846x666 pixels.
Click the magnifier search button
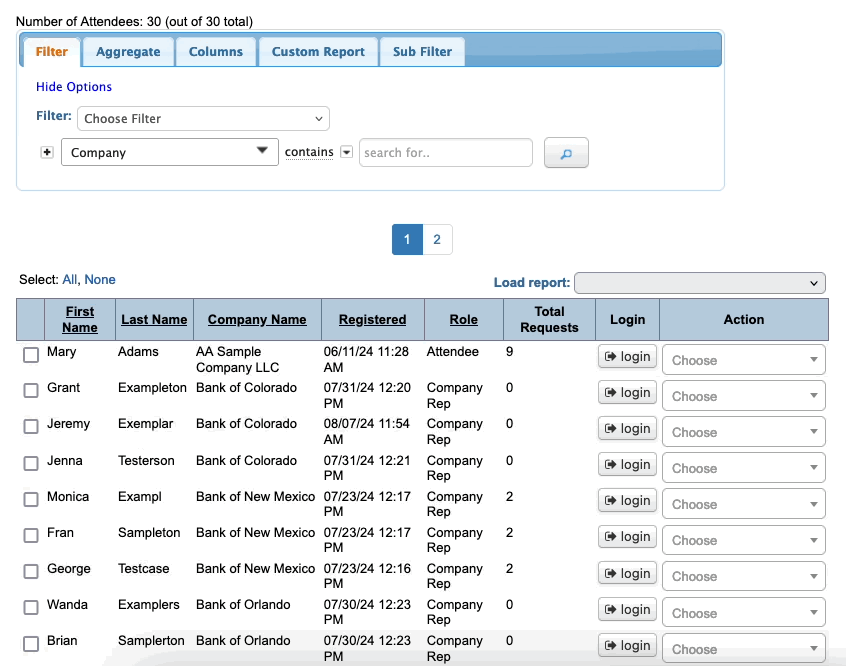pyautogui.click(x=566, y=153)
